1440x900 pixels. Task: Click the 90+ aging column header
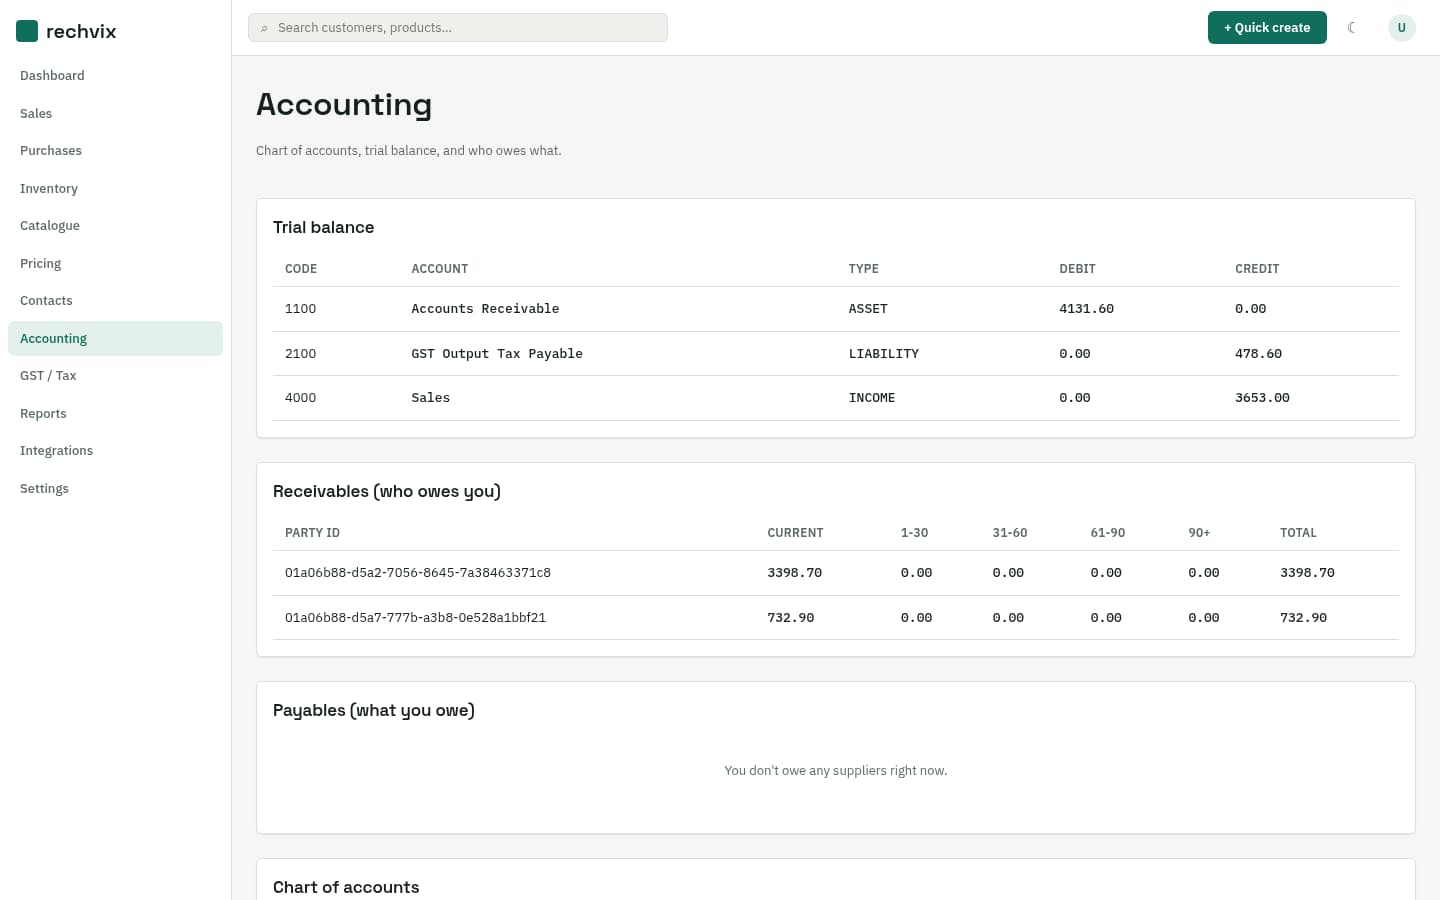[1199, 533]
